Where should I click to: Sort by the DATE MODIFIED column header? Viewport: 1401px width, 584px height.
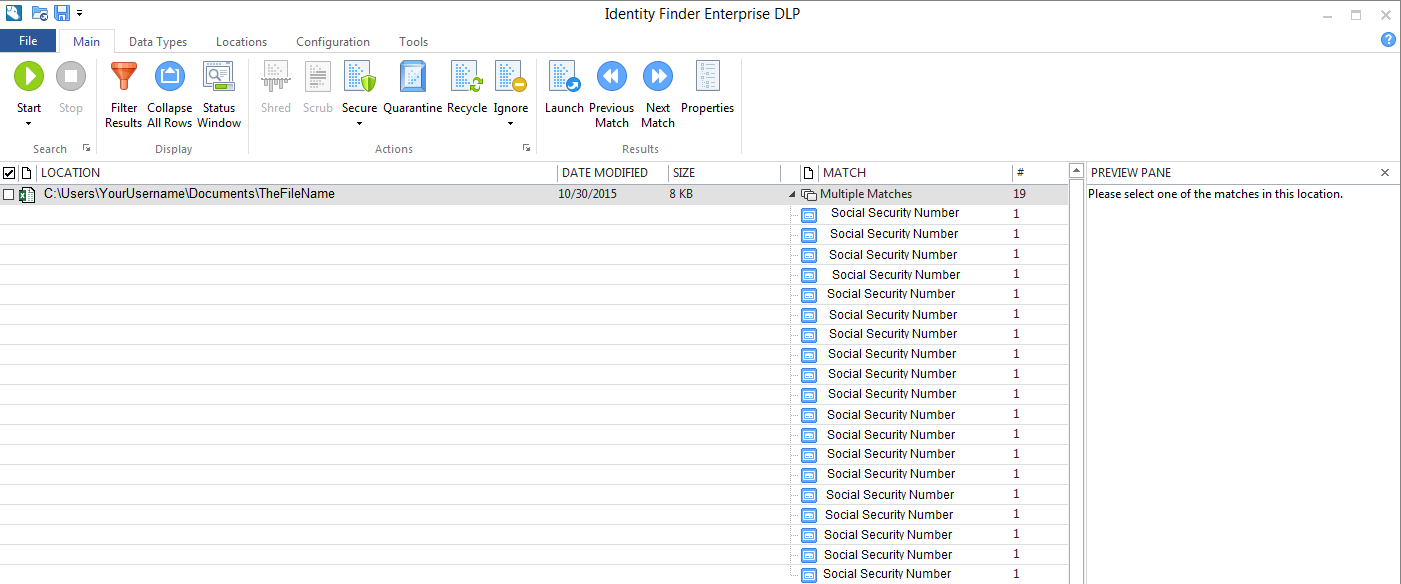[x=605, y=173]
